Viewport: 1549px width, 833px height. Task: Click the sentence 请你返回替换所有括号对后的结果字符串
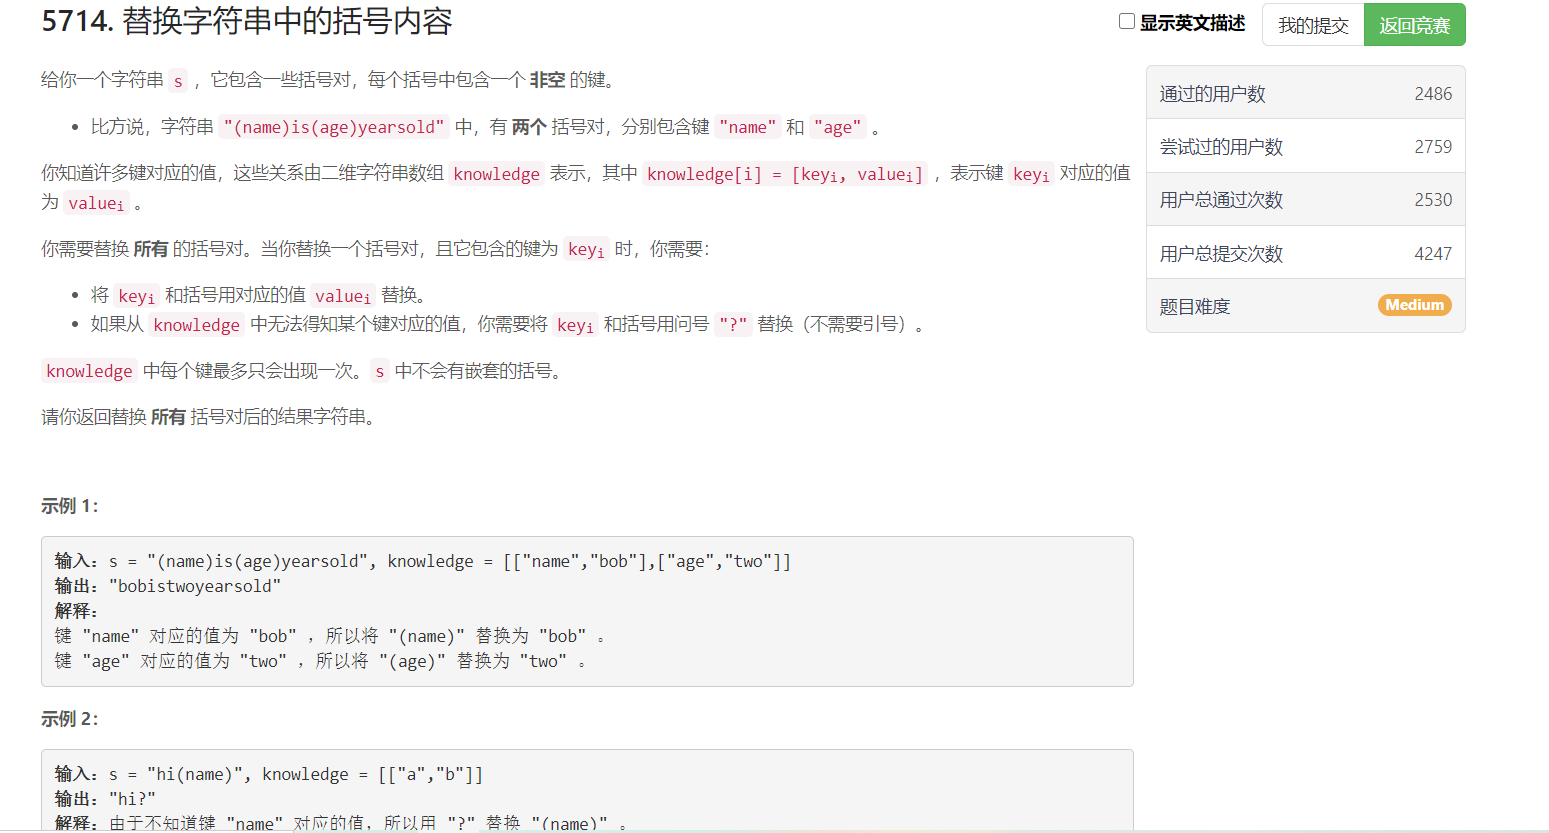(x=209, y=417)
